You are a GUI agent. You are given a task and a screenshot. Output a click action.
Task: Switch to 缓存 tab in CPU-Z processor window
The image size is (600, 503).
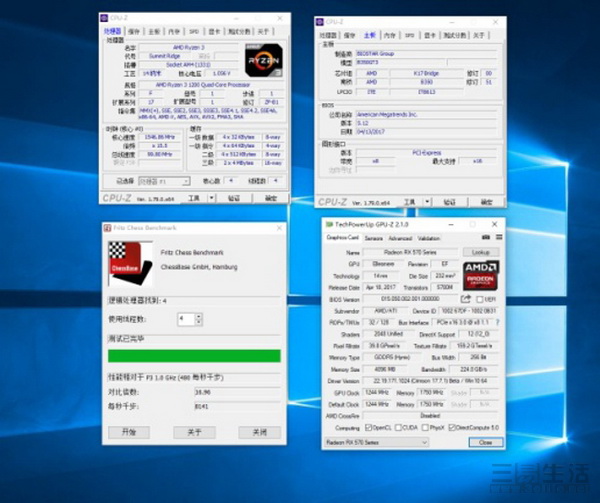click(134, 31)
